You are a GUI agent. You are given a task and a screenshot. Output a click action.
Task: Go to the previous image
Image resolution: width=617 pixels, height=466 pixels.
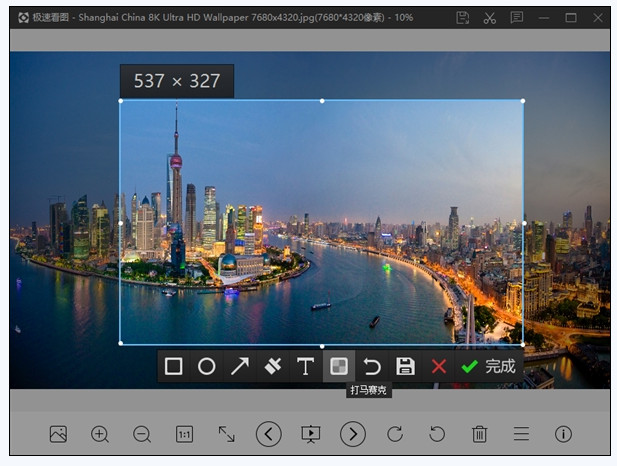pos(268,434)
